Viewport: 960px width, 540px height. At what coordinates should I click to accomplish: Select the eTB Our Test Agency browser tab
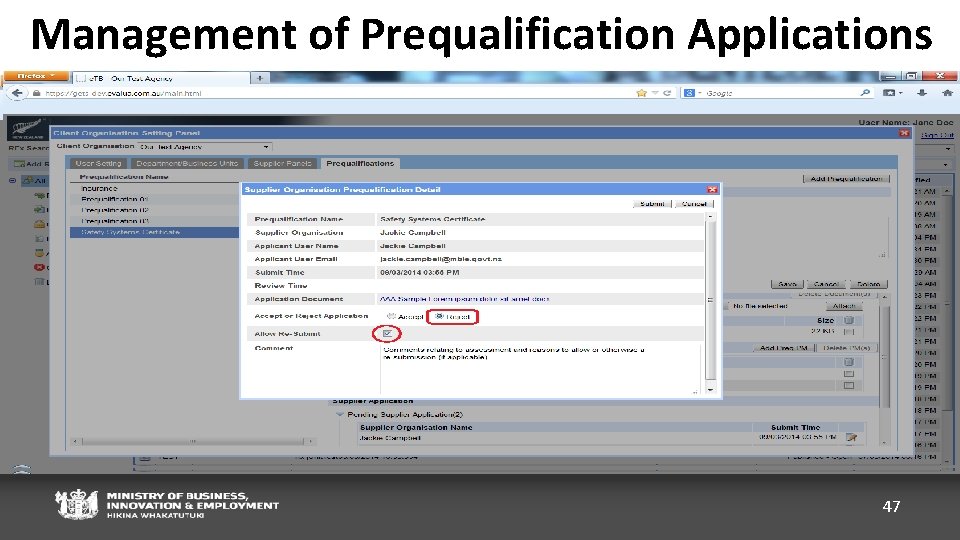tap(162, 78)
